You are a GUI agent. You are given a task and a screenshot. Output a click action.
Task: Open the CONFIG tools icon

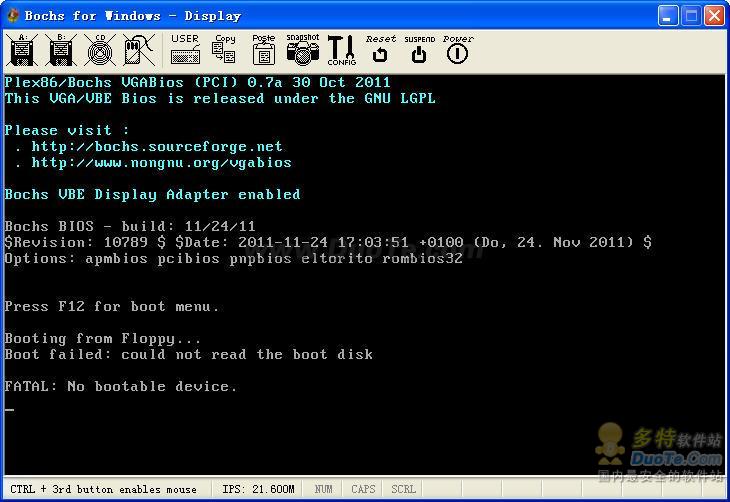(342, 50)
